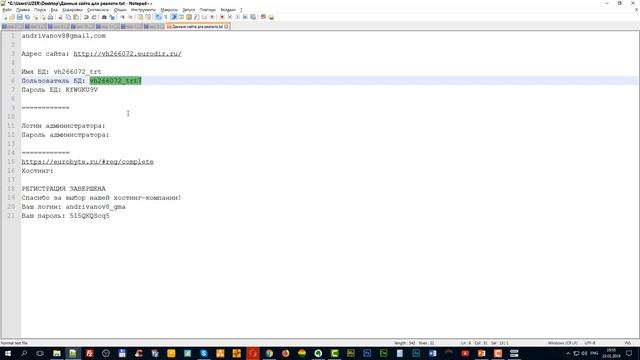Open Skype from the taskbar
Image resolution: width=640 pixels, height=360 pixels.
204,353
